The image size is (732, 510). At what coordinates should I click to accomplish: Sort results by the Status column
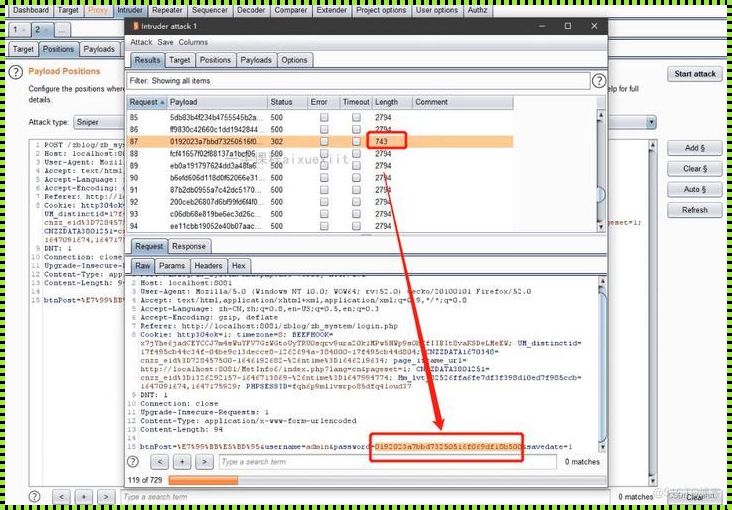click(x=287, y=102)
